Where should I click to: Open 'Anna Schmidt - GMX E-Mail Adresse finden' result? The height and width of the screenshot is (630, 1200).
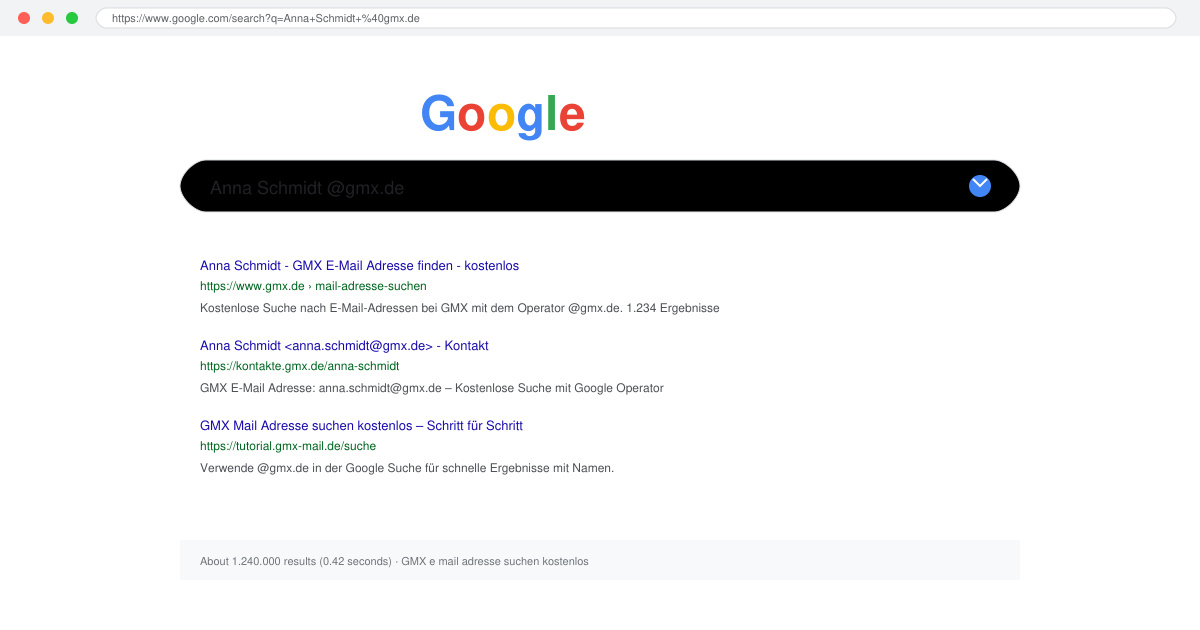pyautogui.click(x=359, y=265)
